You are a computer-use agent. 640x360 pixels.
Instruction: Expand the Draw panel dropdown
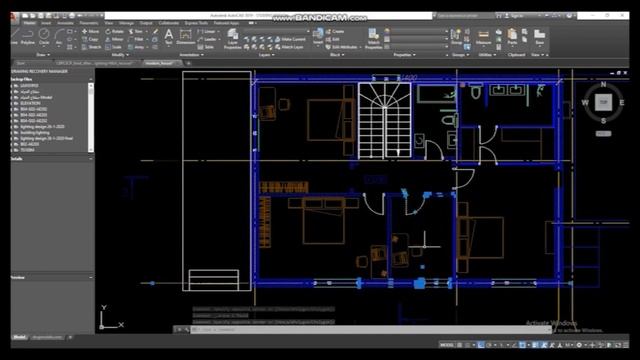[43, 55]
